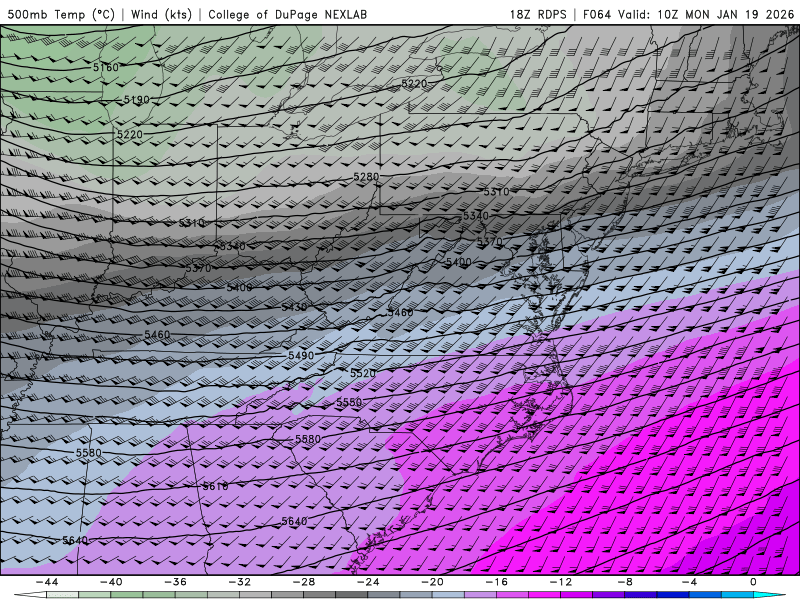This screenshot has width=800, height=600.
Task: Click the 5490 contour label
Action: point(301,356)
